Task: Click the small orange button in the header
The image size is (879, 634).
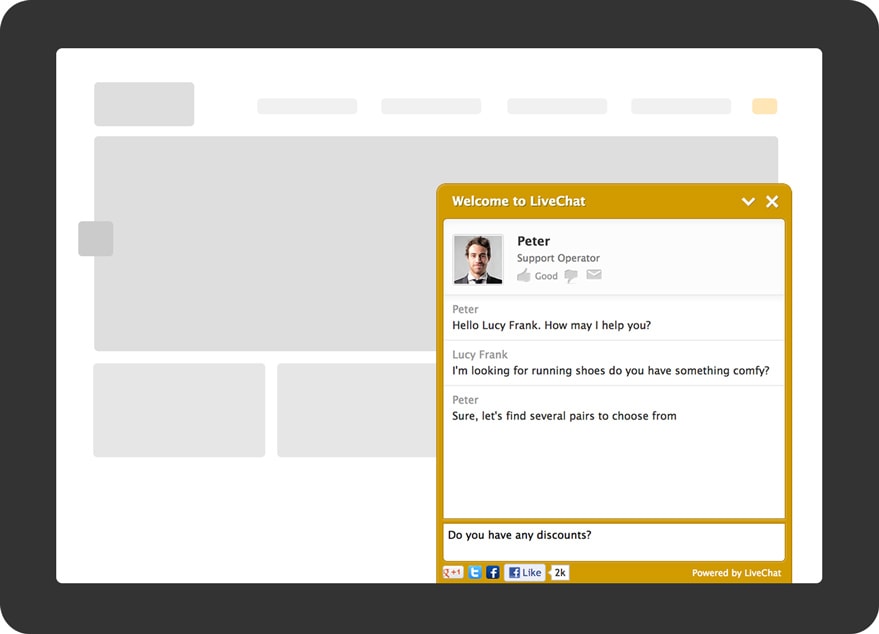Action: click(x=764, y=106)
